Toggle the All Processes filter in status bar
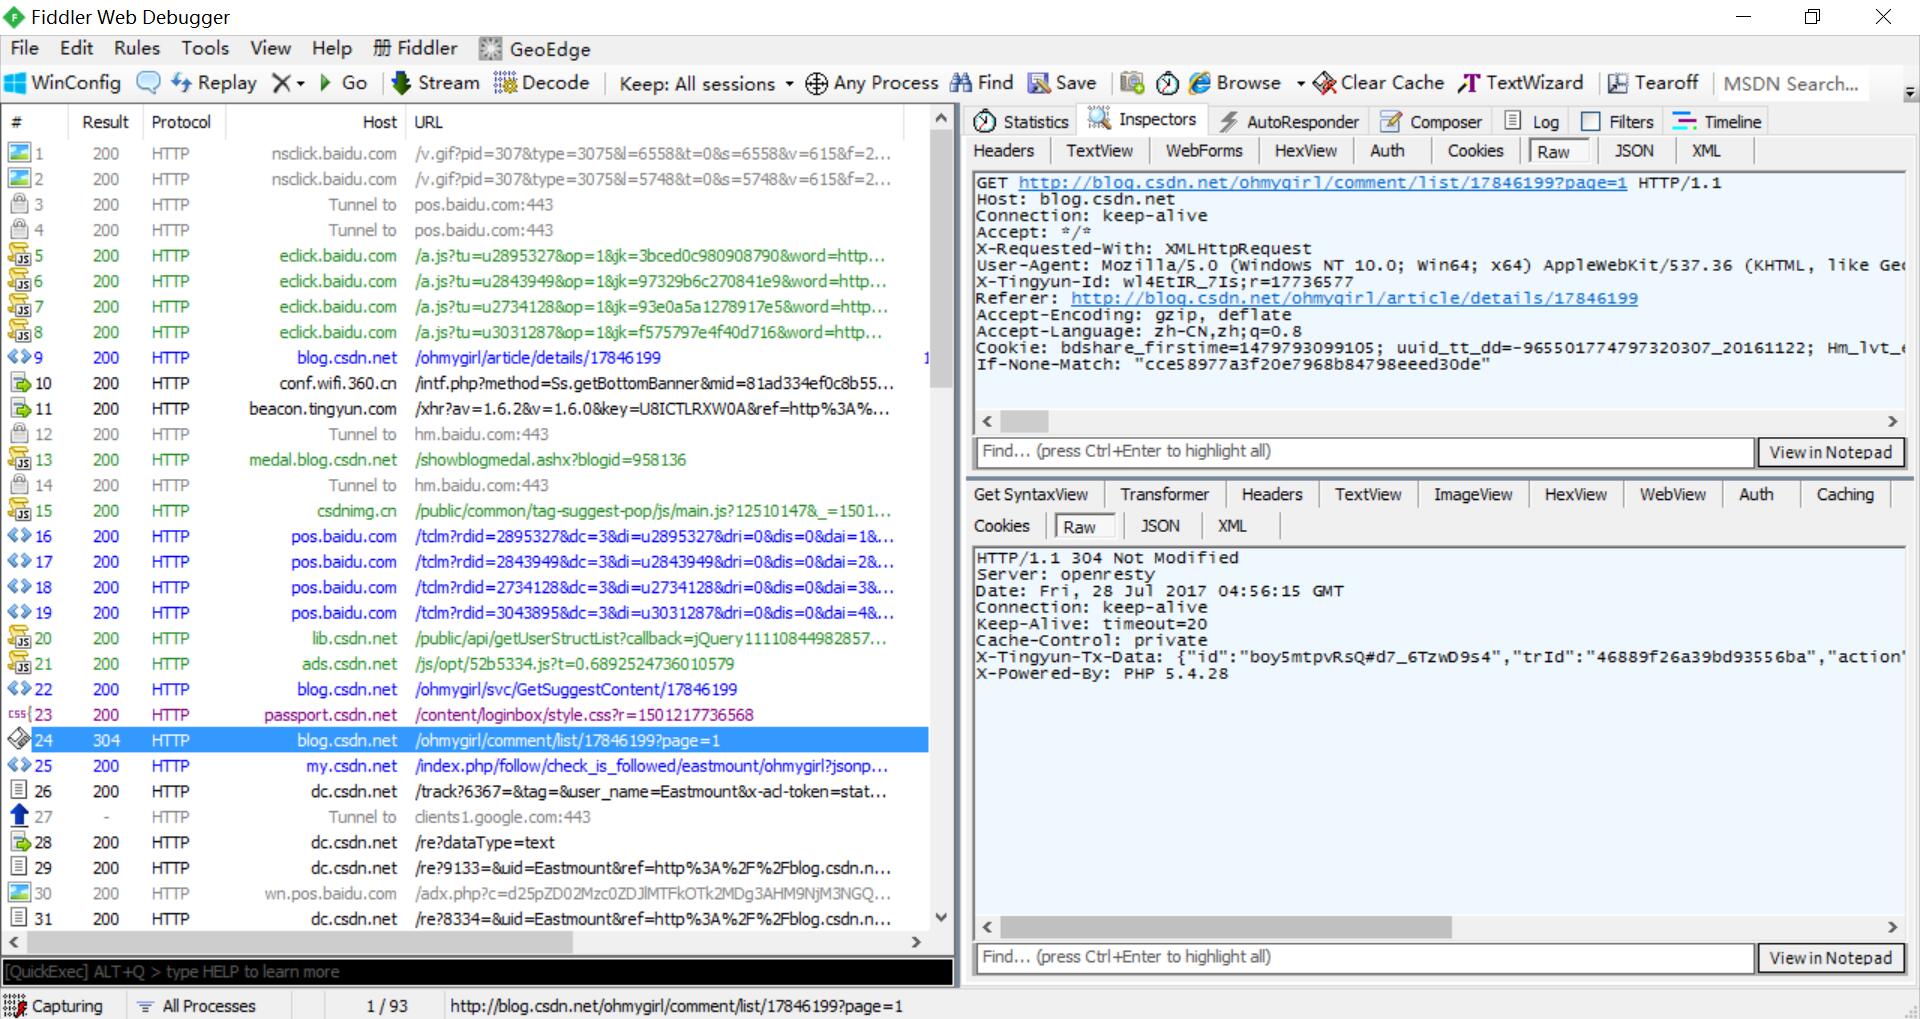Screen dimensions: 1920x1019 196,1006
